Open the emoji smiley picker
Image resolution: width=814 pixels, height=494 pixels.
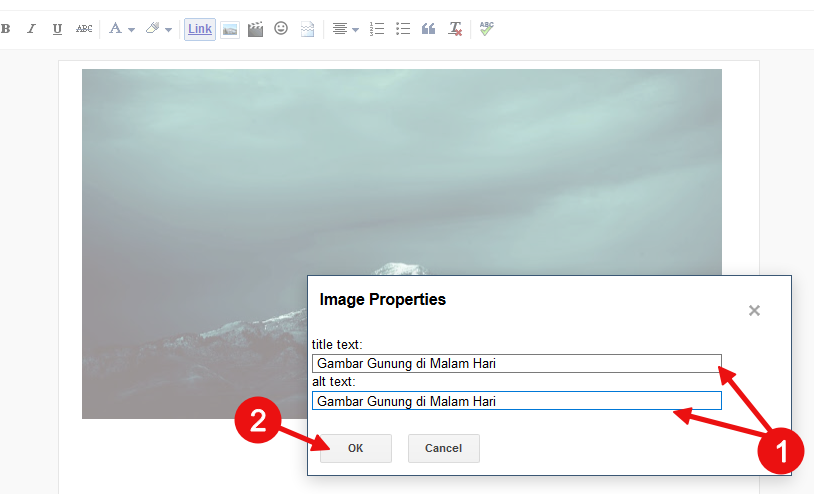pos(281,28)
